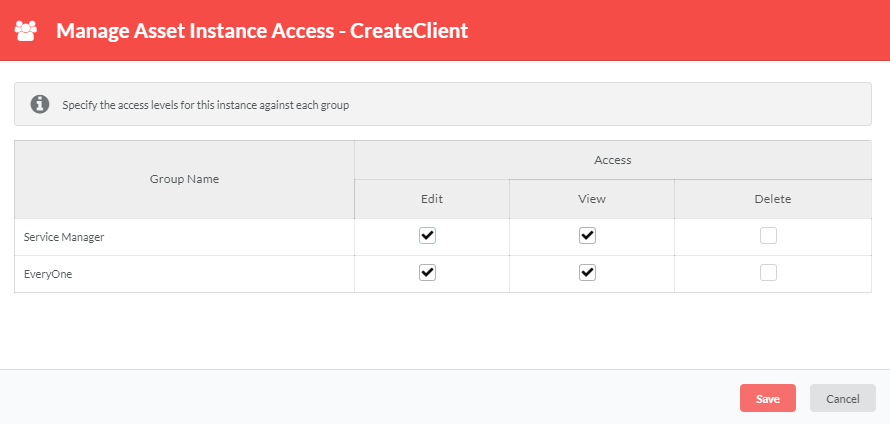Image resolution: width=890 pixels, height=424 pixels.
Task: Click the user group icon in header
Action: tap(26, 31)
